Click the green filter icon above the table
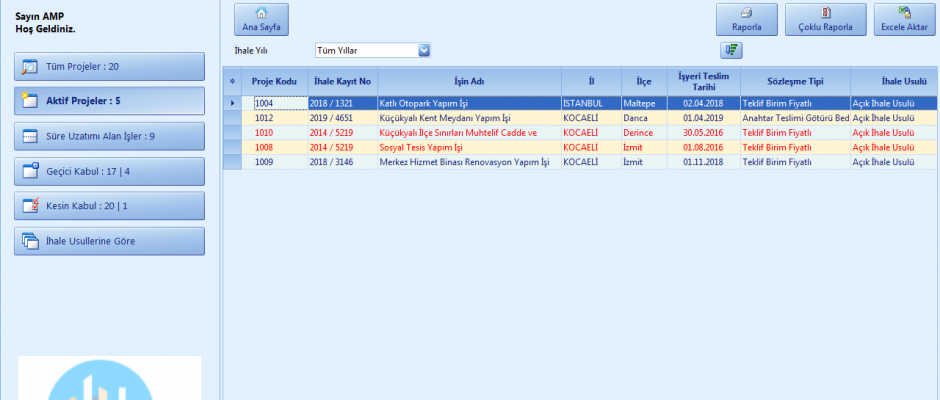Image resolution: width=940 pixels, height=400 pixels. point(730,50)
